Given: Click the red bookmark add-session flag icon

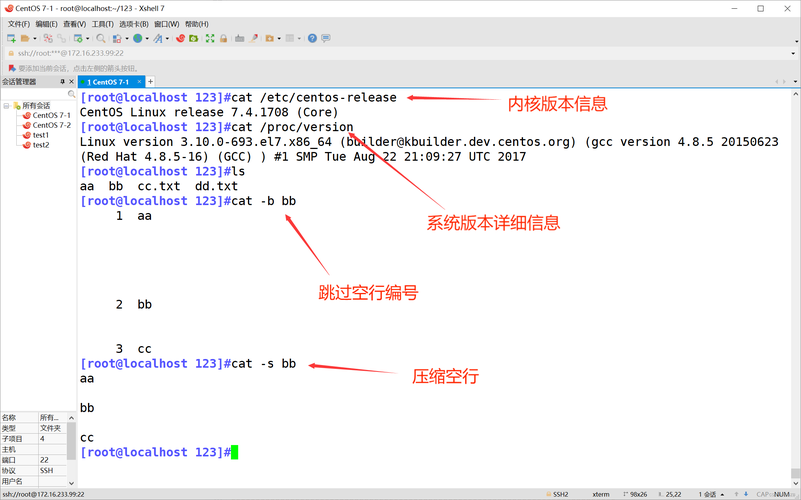Looking at the screenshot, I should tap(11, 68).
